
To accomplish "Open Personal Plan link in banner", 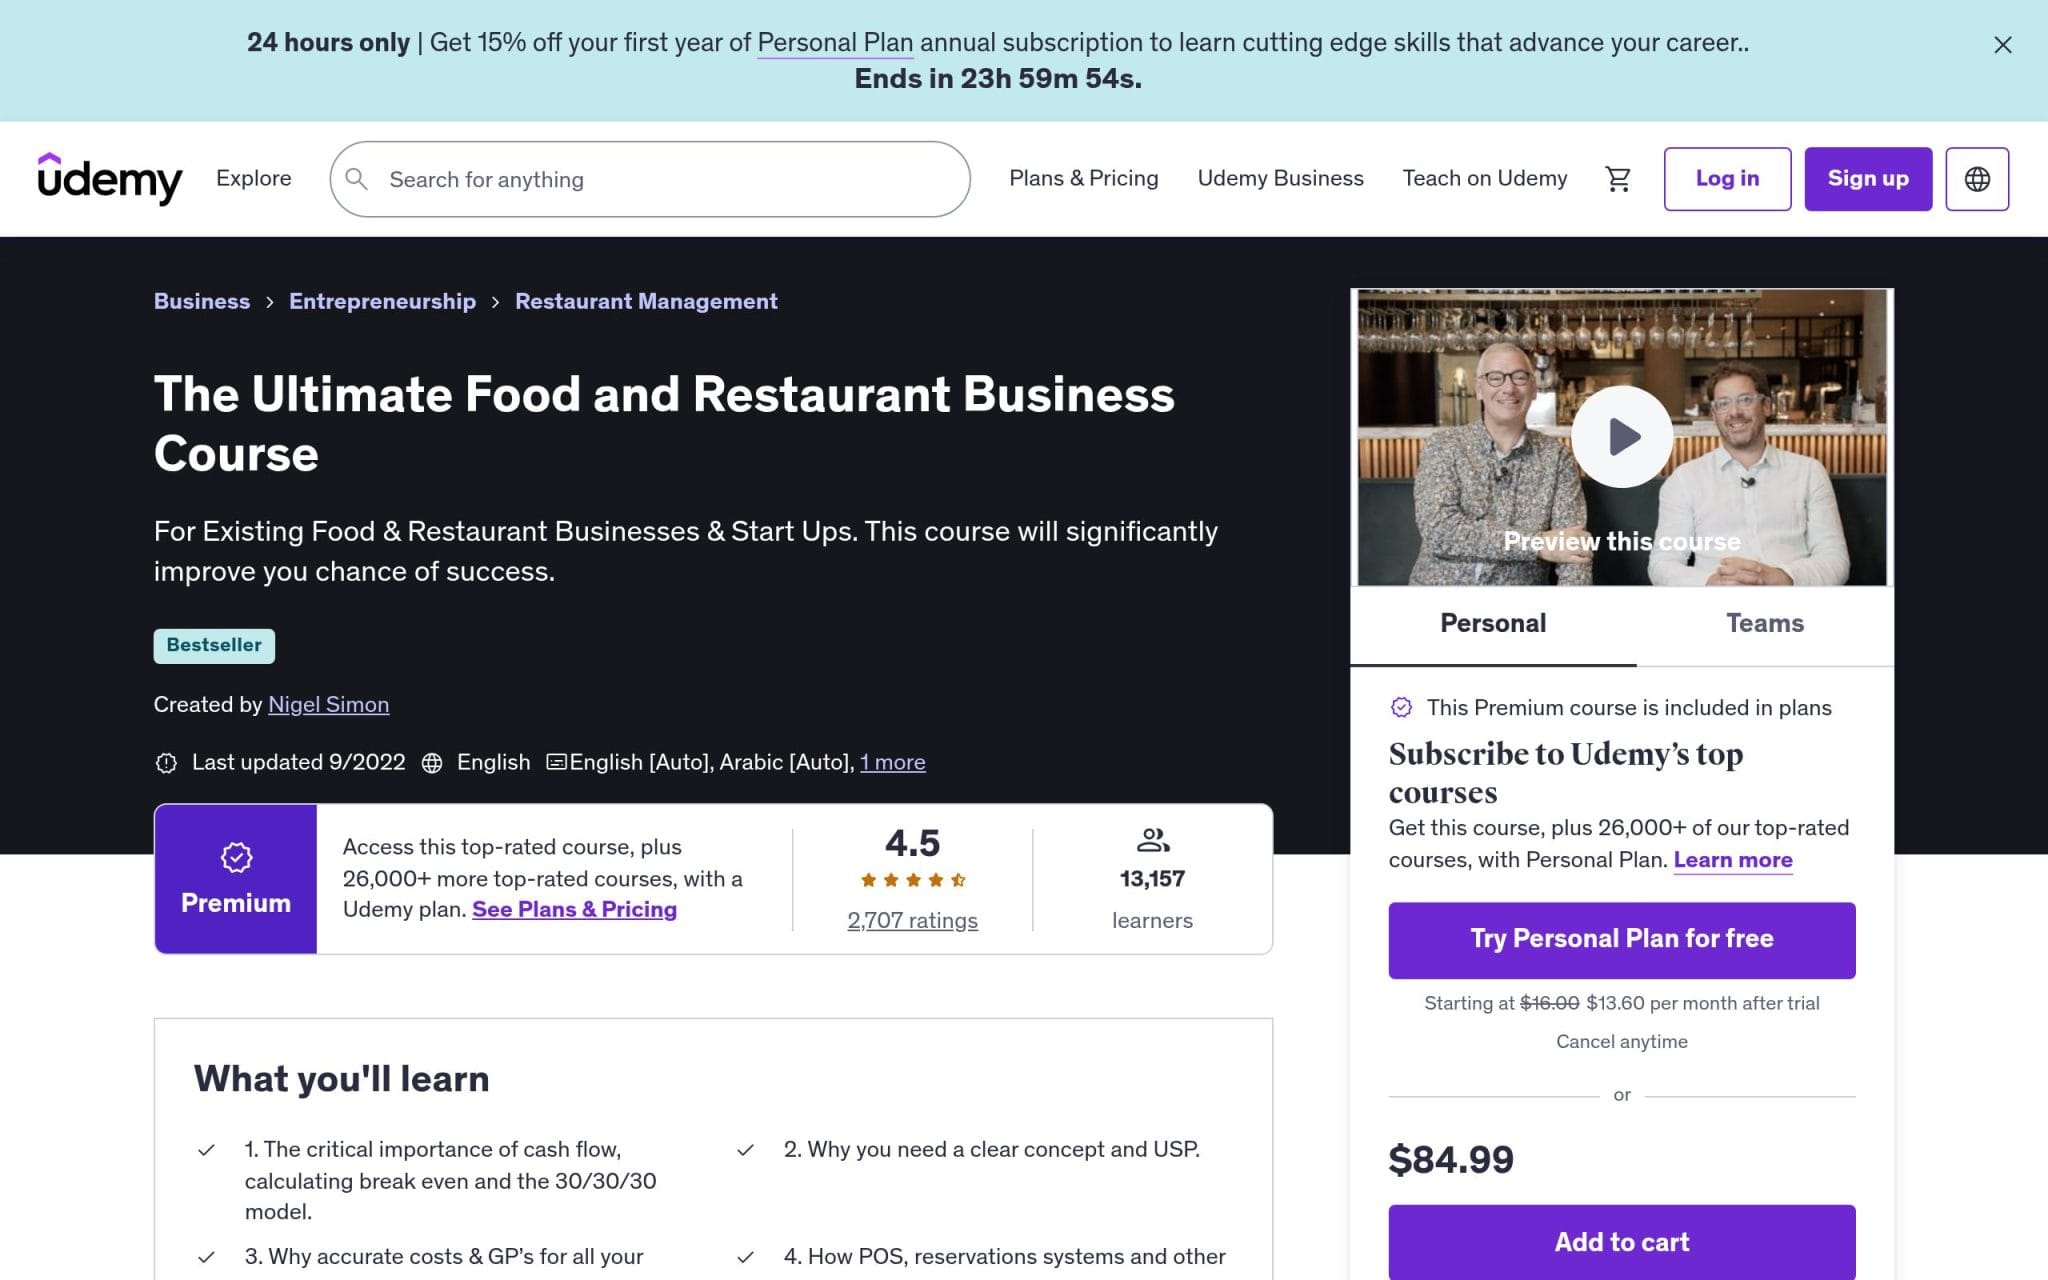I will coord(835,43).
